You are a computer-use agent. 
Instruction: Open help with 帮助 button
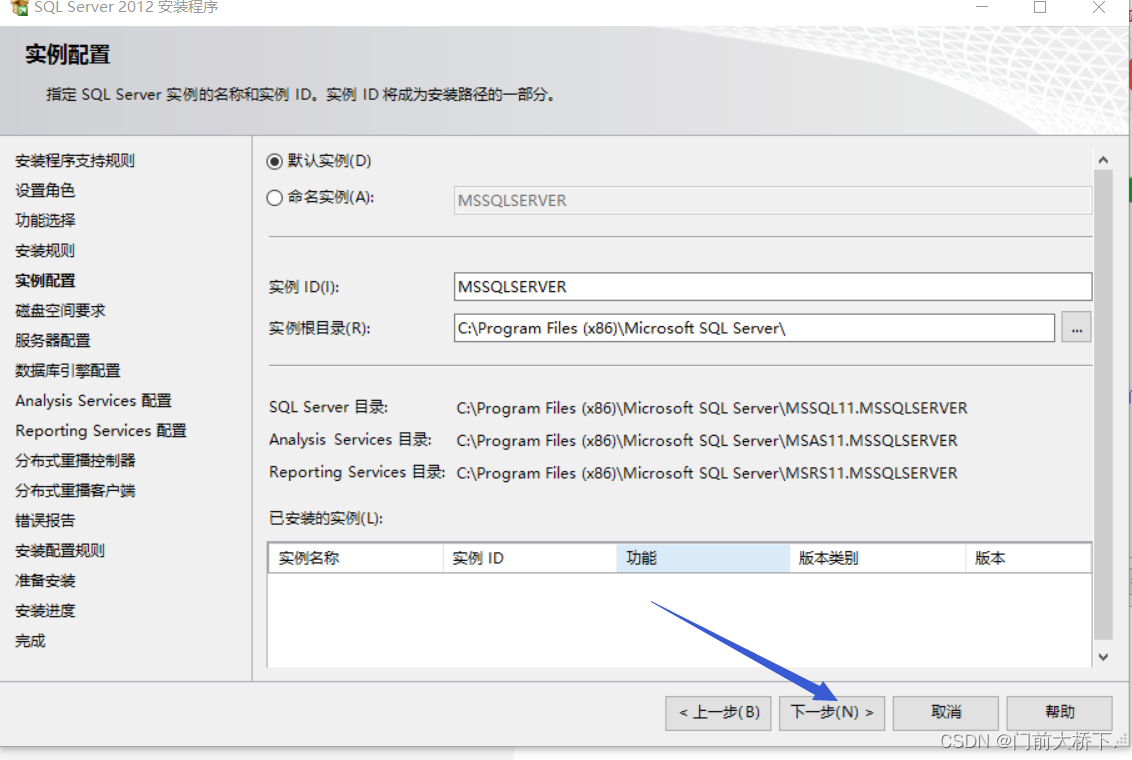click(x=1059, y=713)
